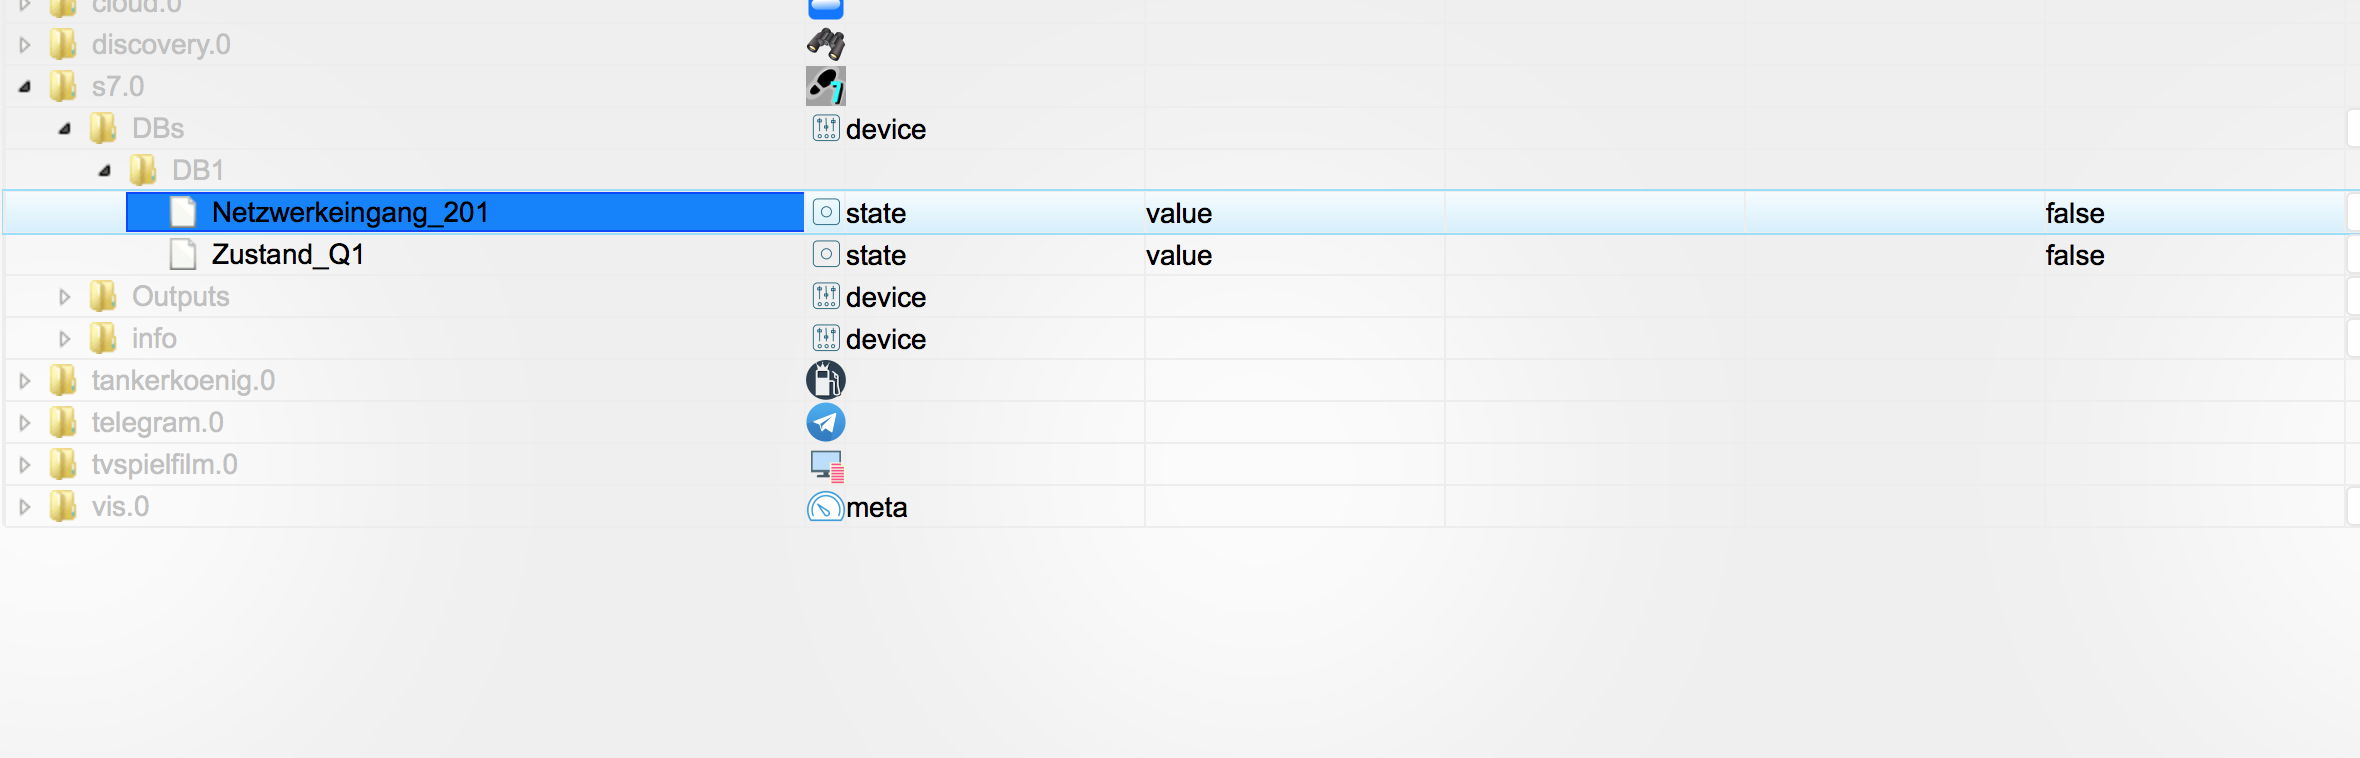
Task: Collapse the DBs folder
Action: click(x=65, y=129)
